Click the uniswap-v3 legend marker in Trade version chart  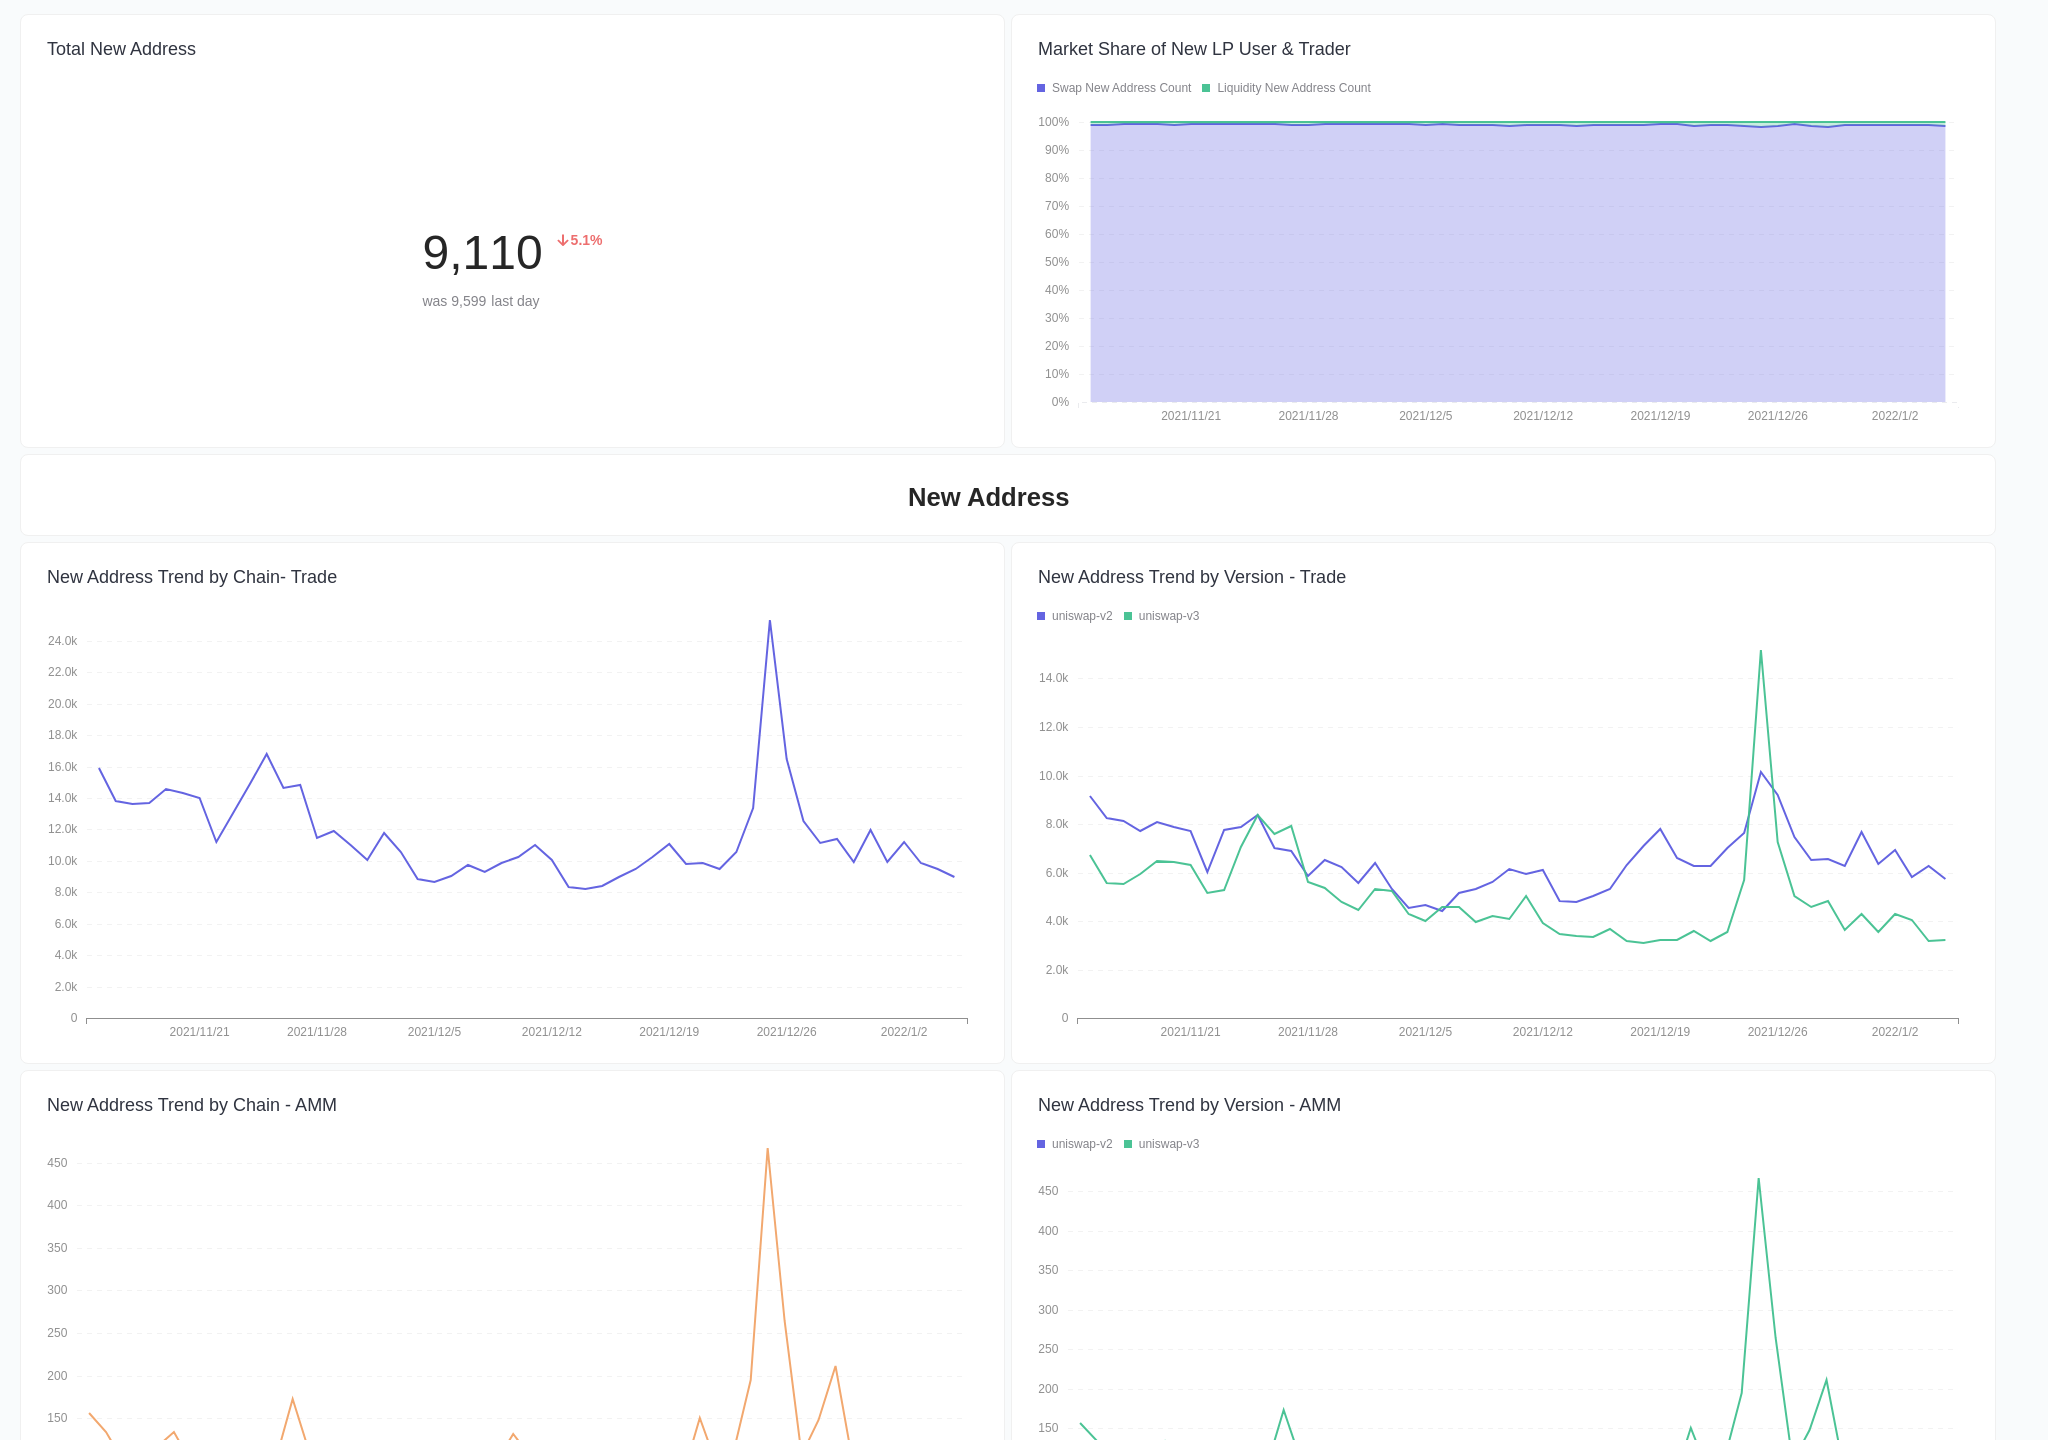[x=1127, y=616]
